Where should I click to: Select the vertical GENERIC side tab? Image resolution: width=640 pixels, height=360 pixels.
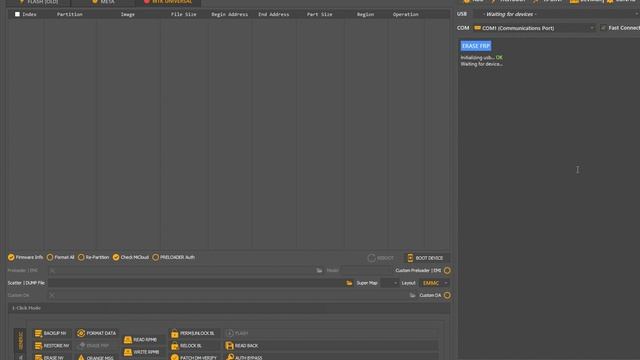click(x=20, y=340)
